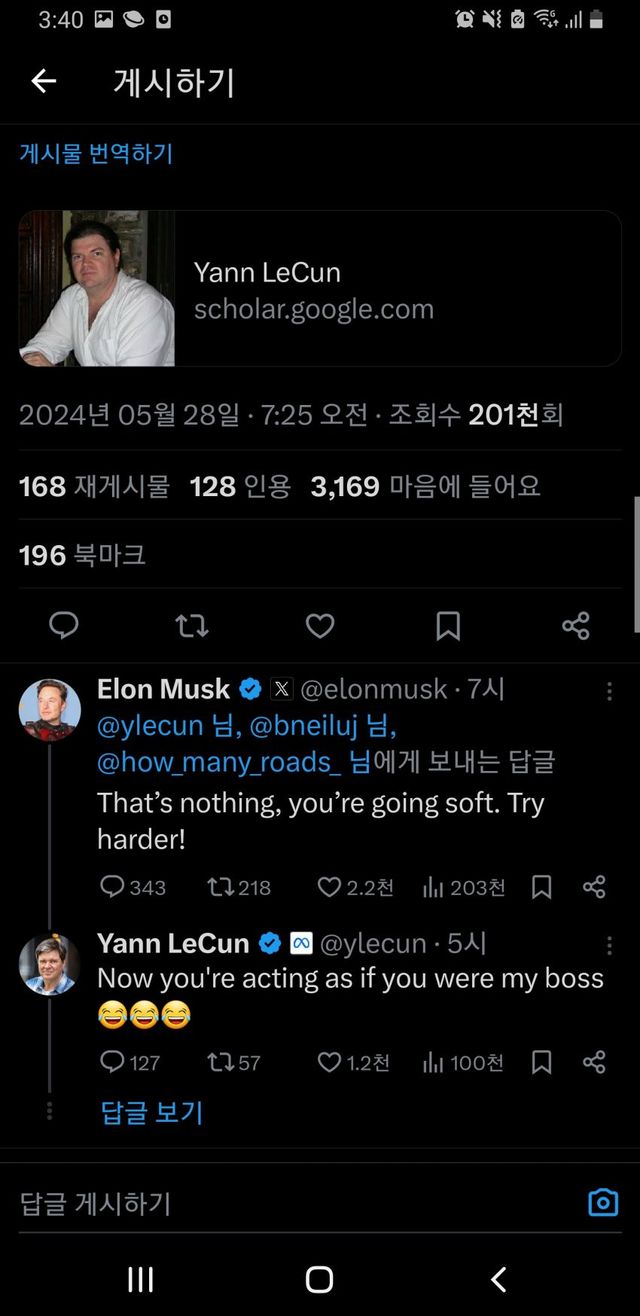Open the Yann LeCun scholar.google.com card
The image size is (640, 1316).
(x=320, y=288)
